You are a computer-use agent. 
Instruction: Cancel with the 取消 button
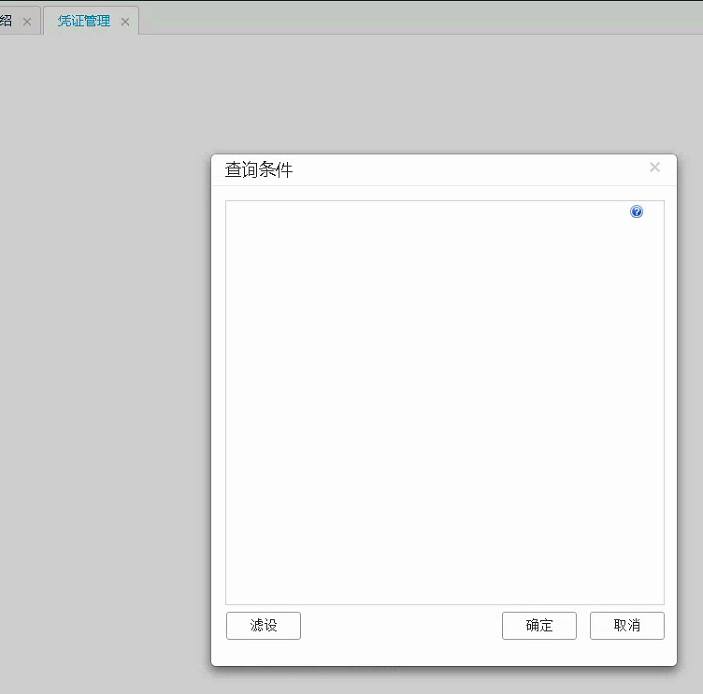click(627, 625)
